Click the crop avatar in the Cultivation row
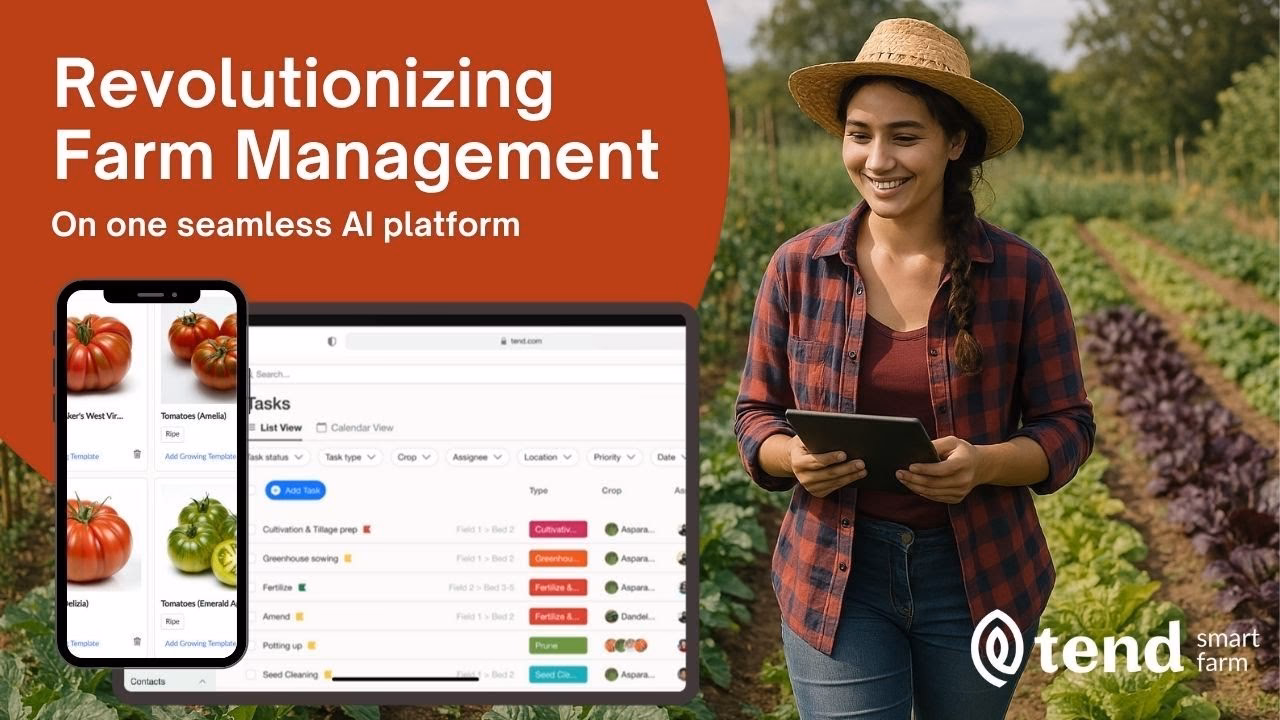This screenshot has width=1280, height=720. tap(611, 529)
